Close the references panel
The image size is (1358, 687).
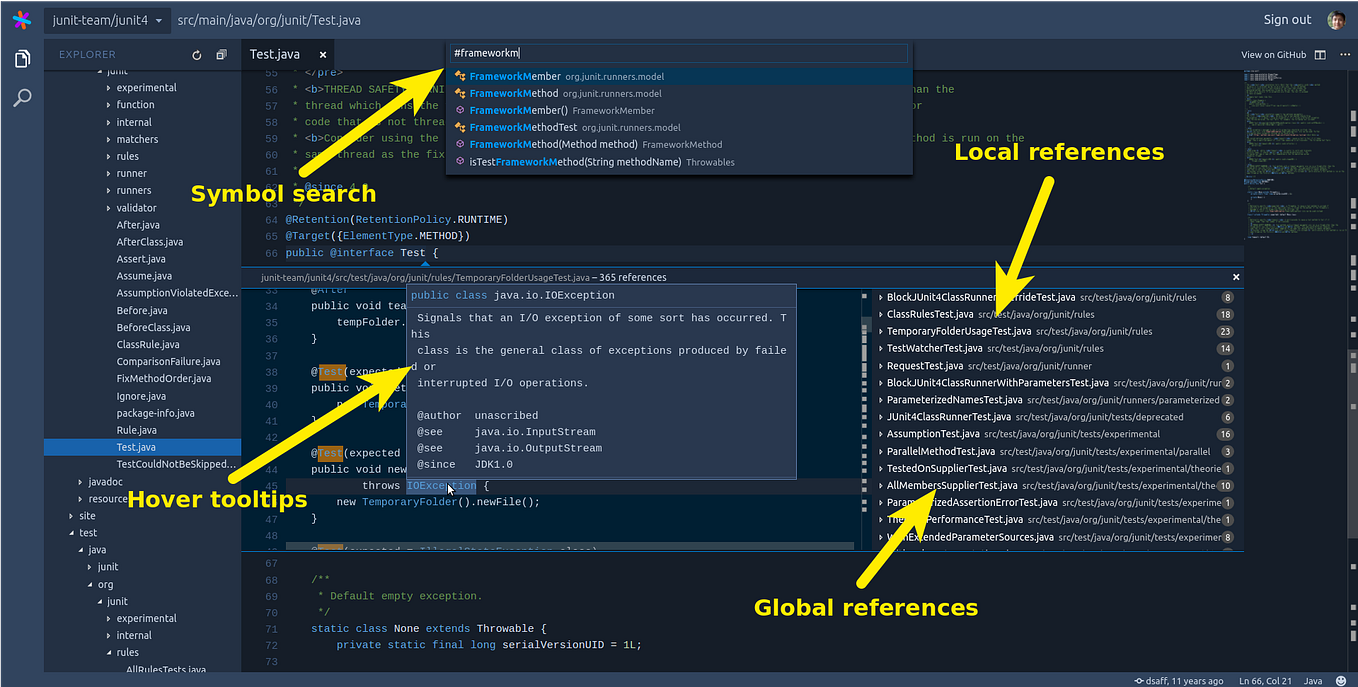[x=1236, y=276]
